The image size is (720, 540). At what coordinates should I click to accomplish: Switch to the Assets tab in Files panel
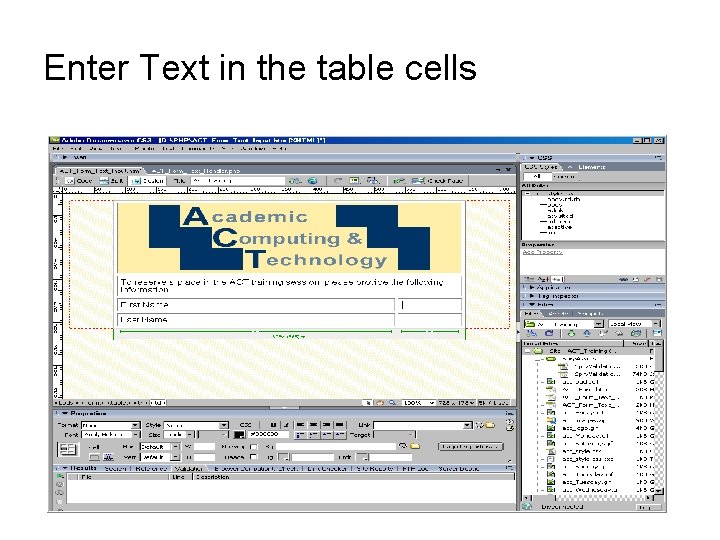click(x=559, y=314)
